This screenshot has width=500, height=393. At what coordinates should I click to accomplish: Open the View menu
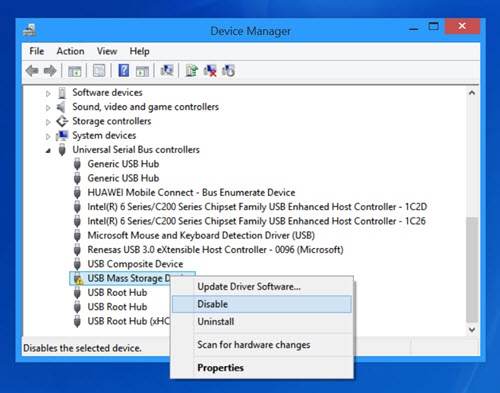tap(107, 51)
